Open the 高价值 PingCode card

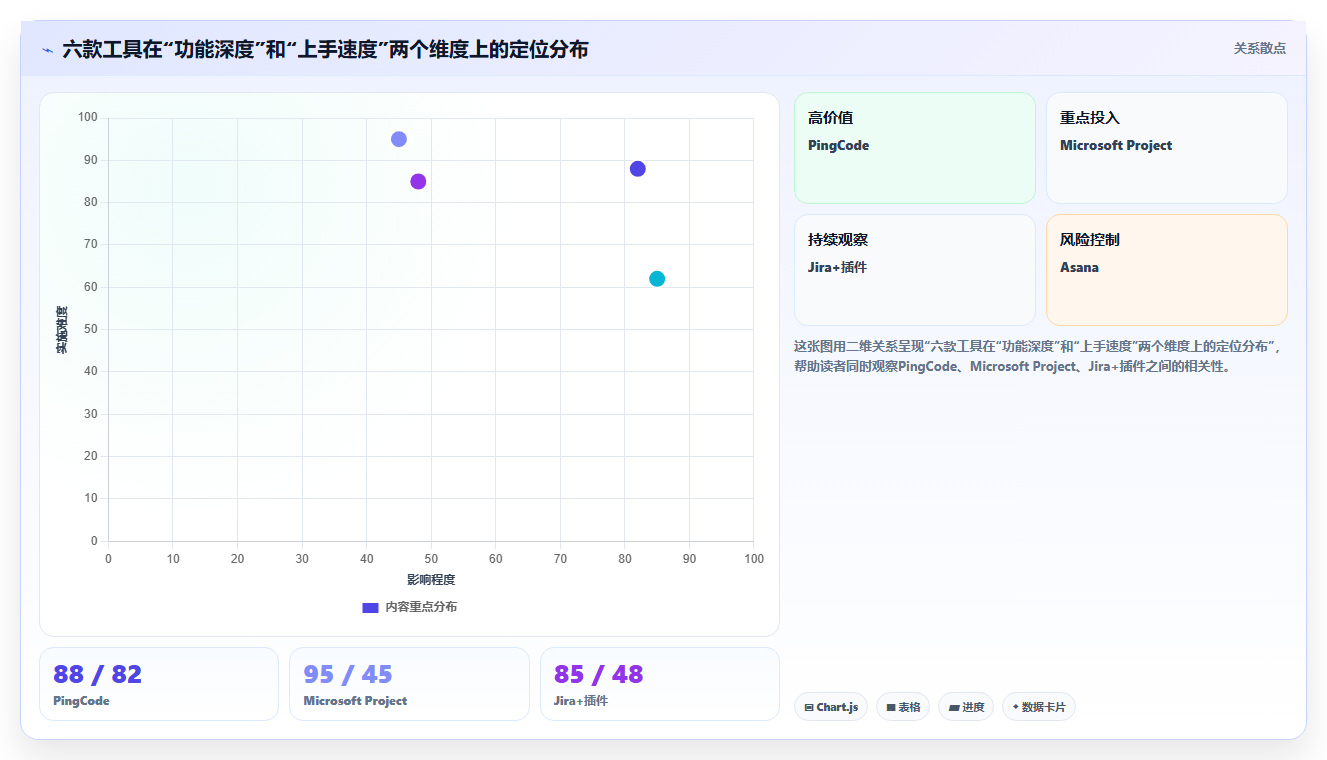[x=915, y=148]
